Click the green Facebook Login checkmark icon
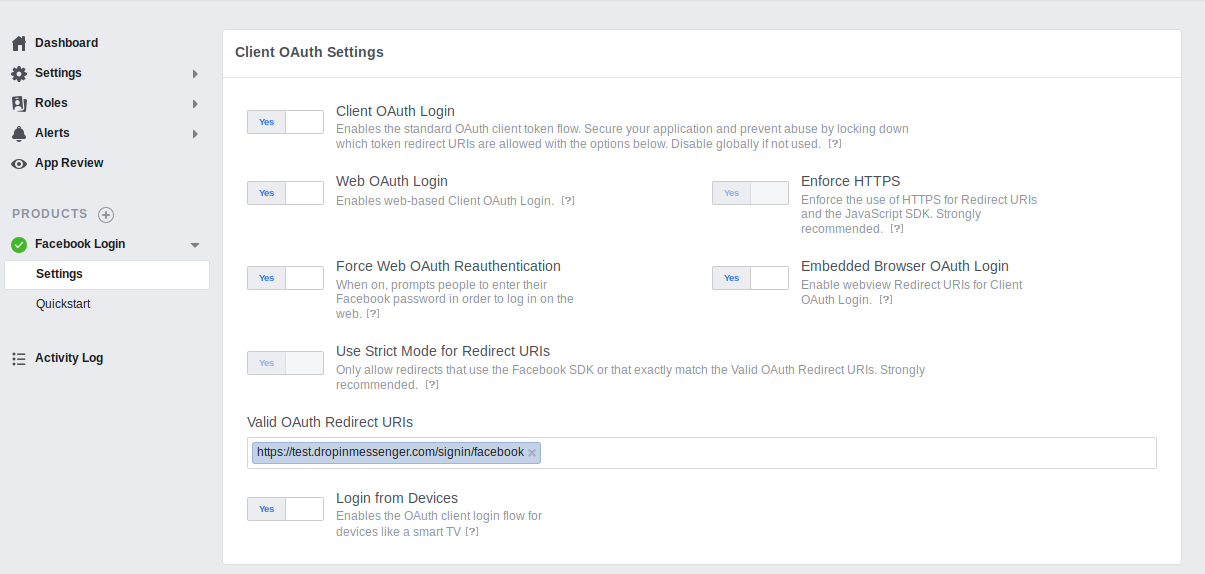Screen dimensions: 1205x574 (x=19, y=244)
